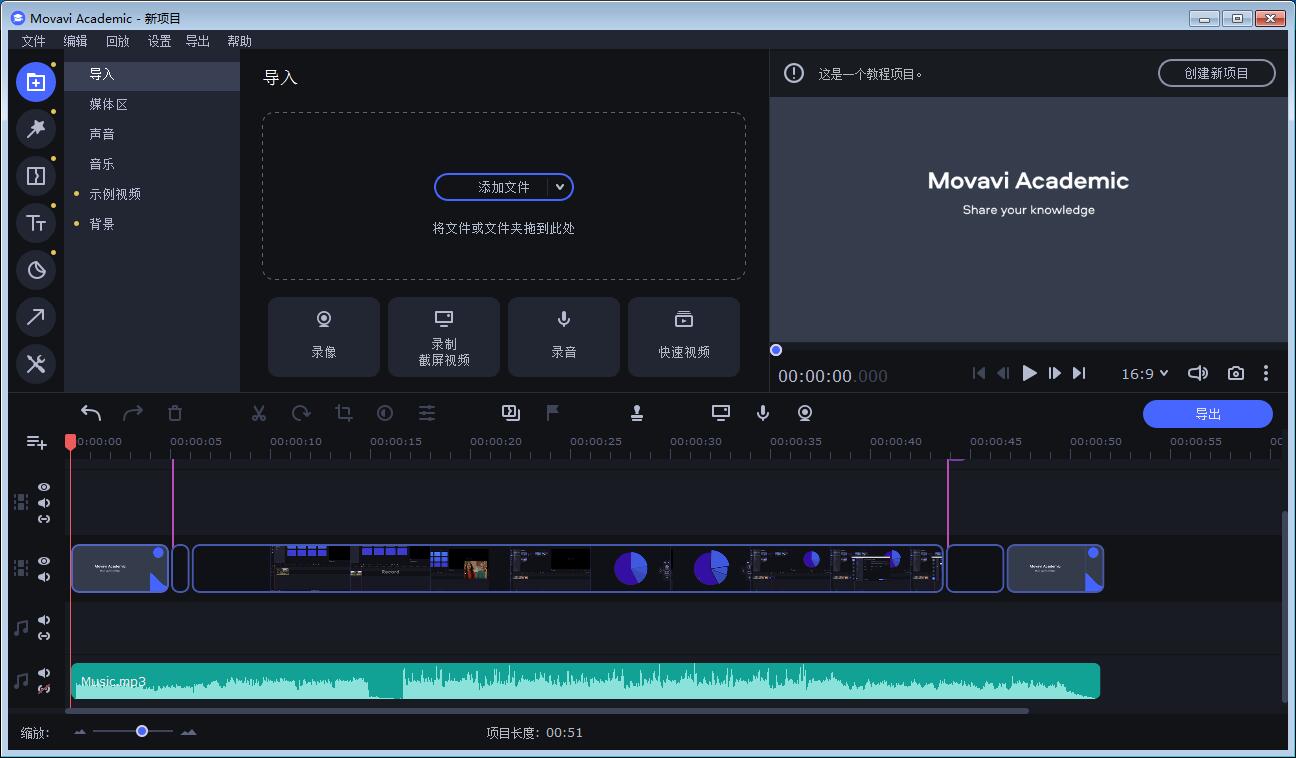Screen dimensions: 1296x758
Task: Open color adjustments tool
Action: tap(385, 413)
